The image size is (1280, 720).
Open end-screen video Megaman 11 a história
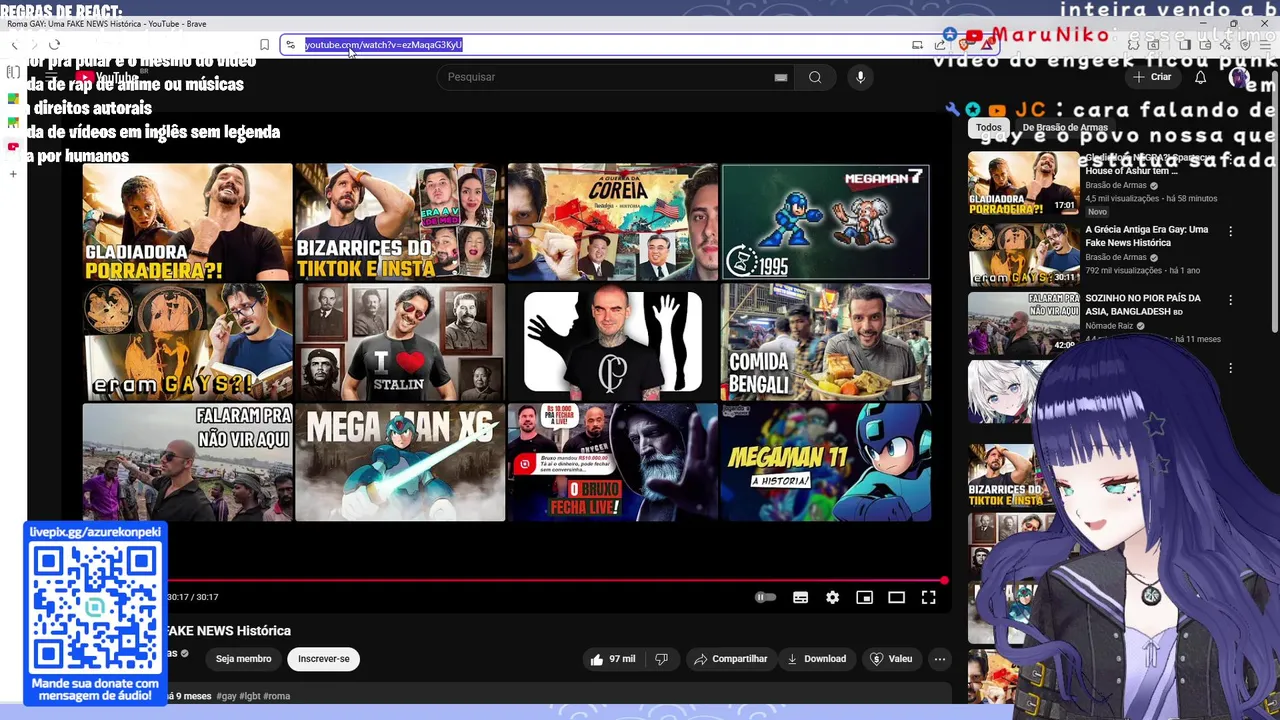tap(825, 462)
